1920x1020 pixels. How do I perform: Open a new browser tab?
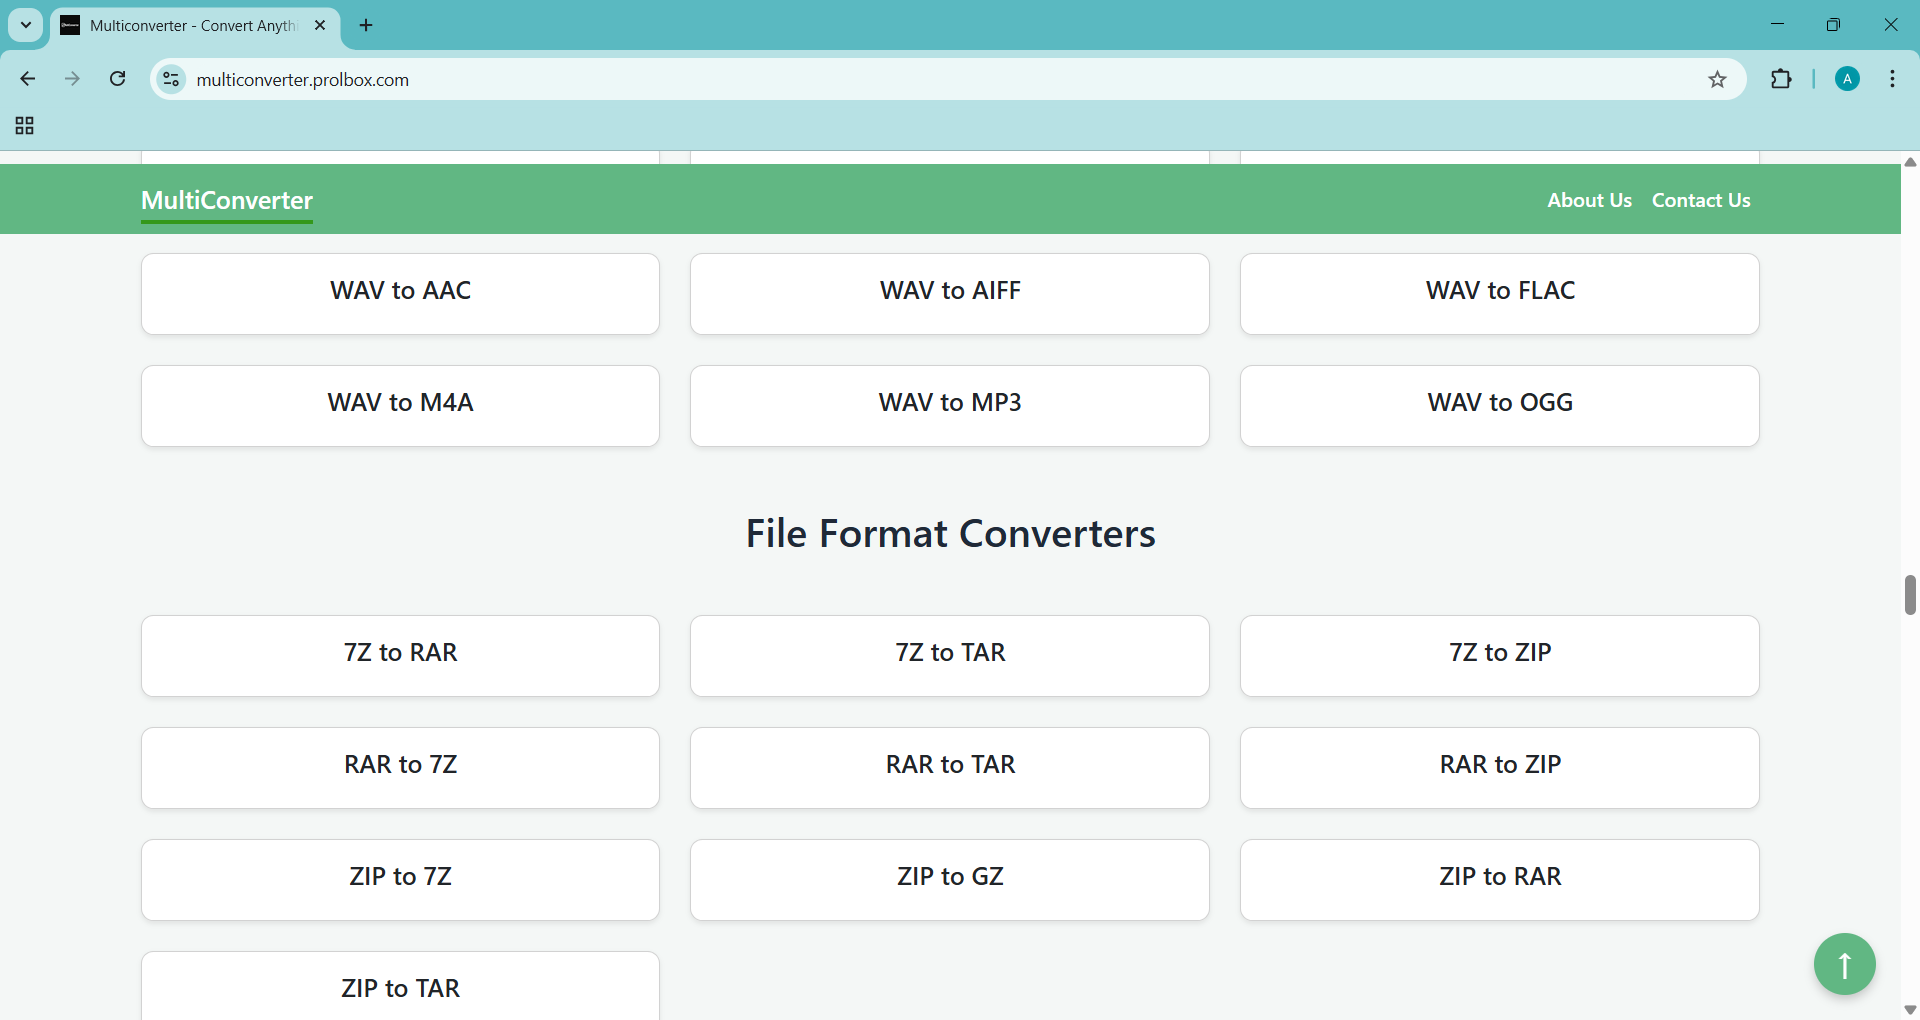click(366, 25)
